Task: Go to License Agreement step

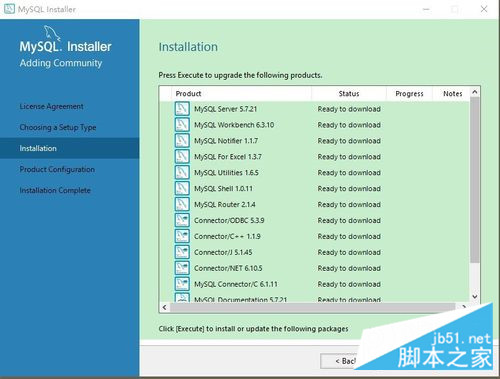Action: click(52, 106)
